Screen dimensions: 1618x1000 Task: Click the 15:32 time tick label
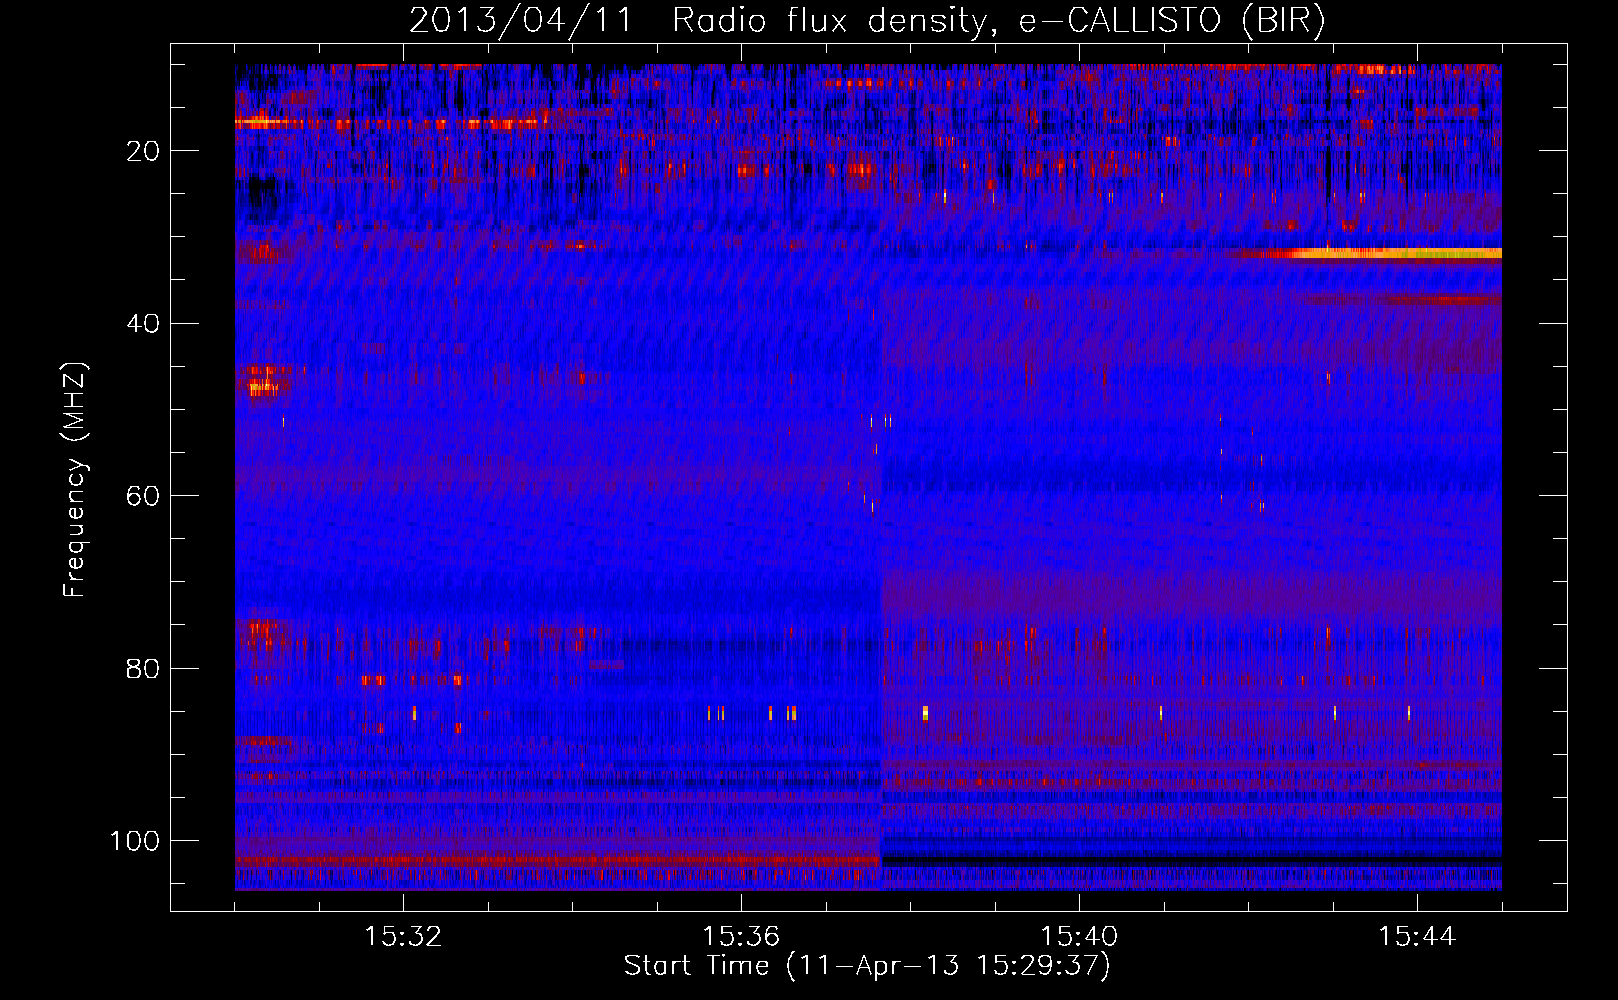click(x=403, y=937)
